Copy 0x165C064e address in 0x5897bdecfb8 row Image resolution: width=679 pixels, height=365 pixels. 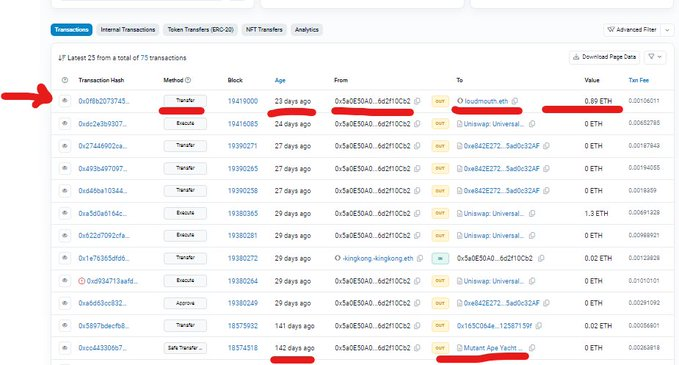539,326
